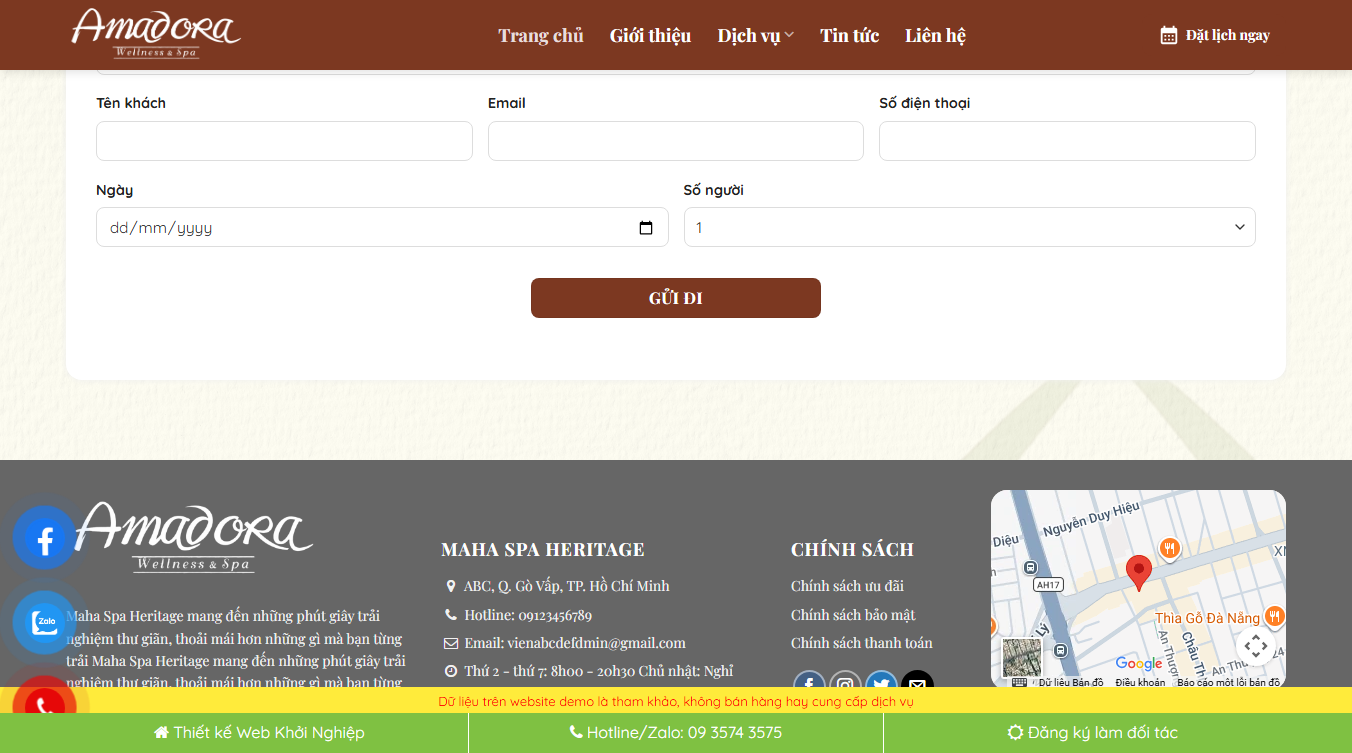Click map camera controls icon
This screenshot has width=1352, height=753.
pyautogui.click(x=1256, y=646)
